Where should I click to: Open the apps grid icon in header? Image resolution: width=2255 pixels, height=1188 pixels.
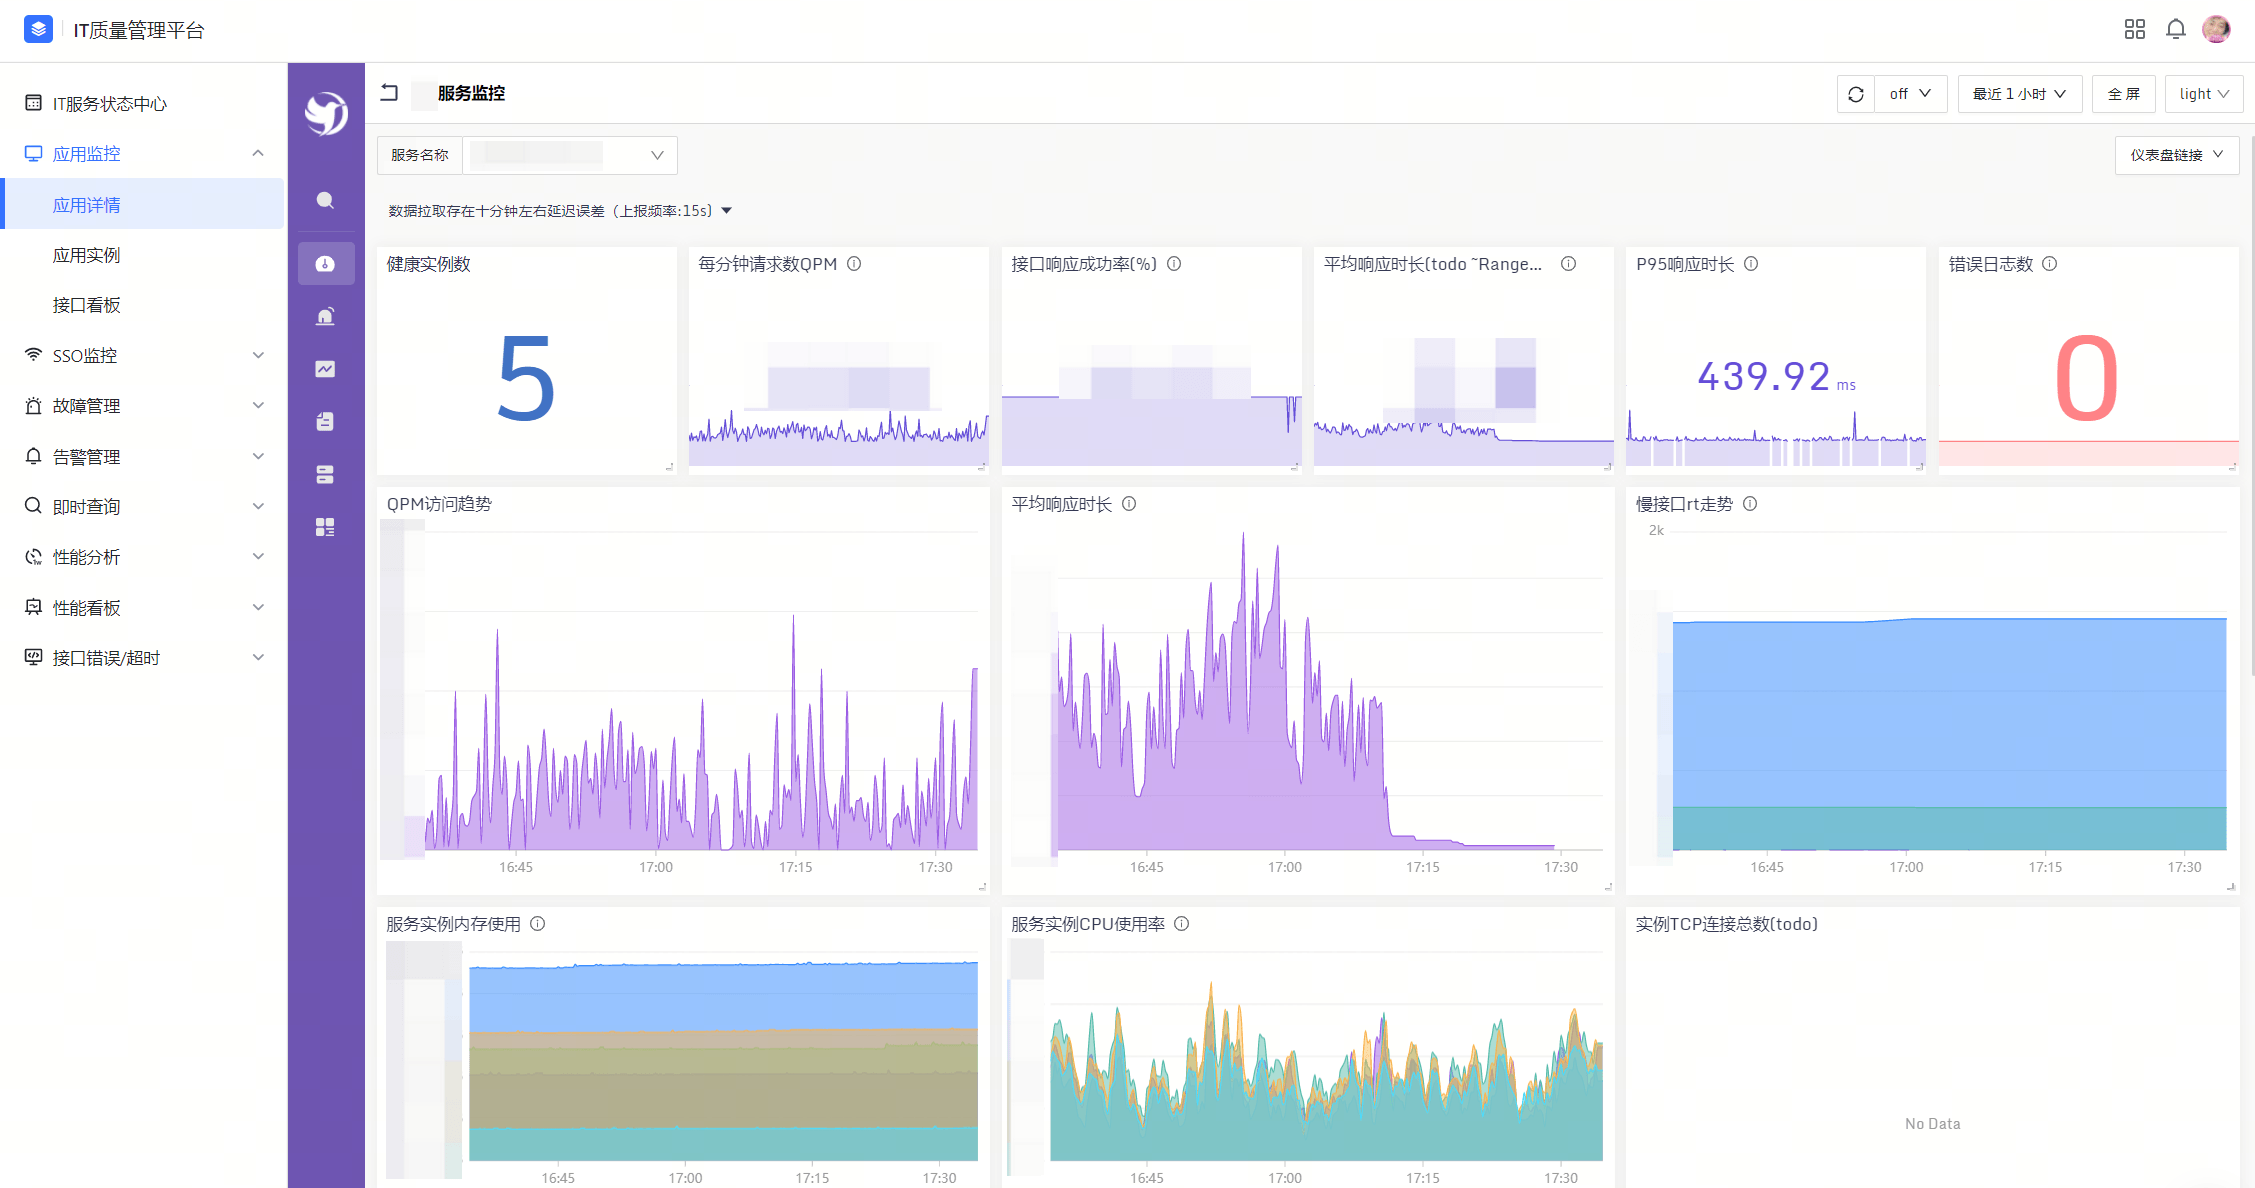[x=2135, y=29]
